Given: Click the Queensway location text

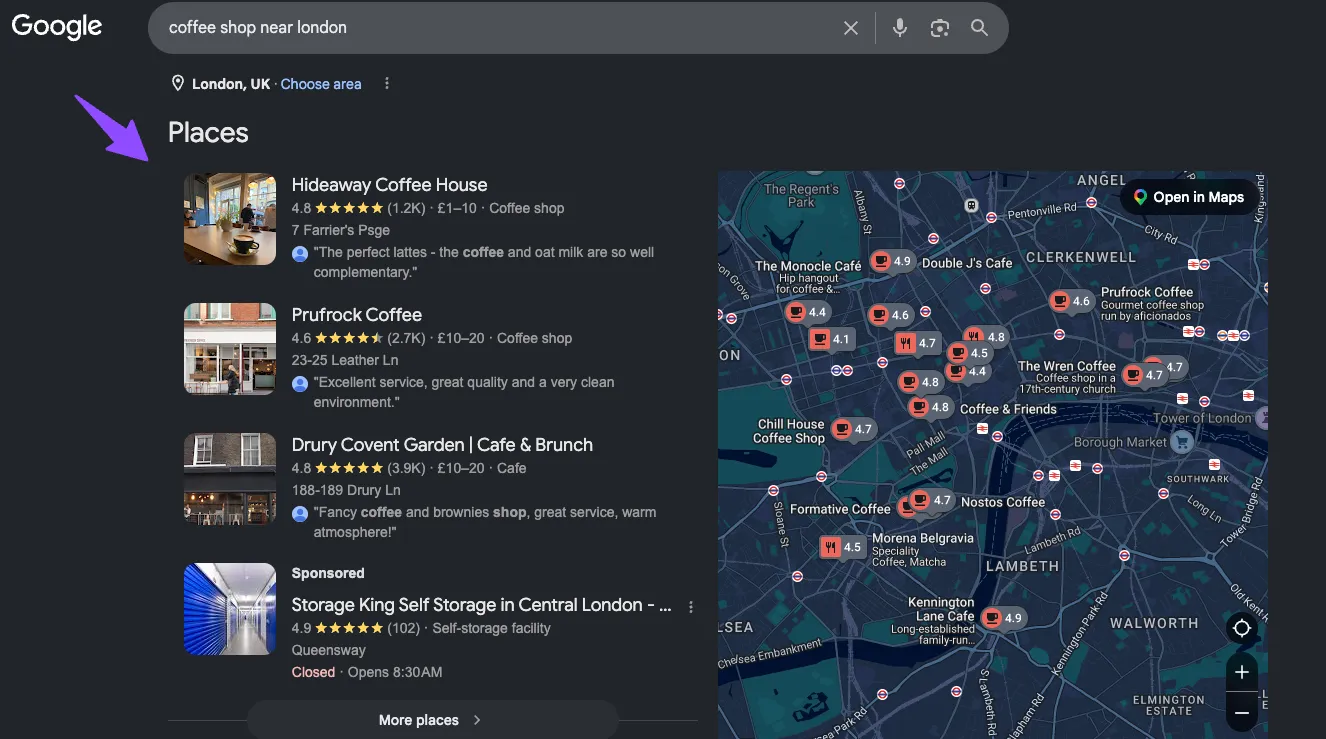Looking at the screenshot, I should point(329,650).
